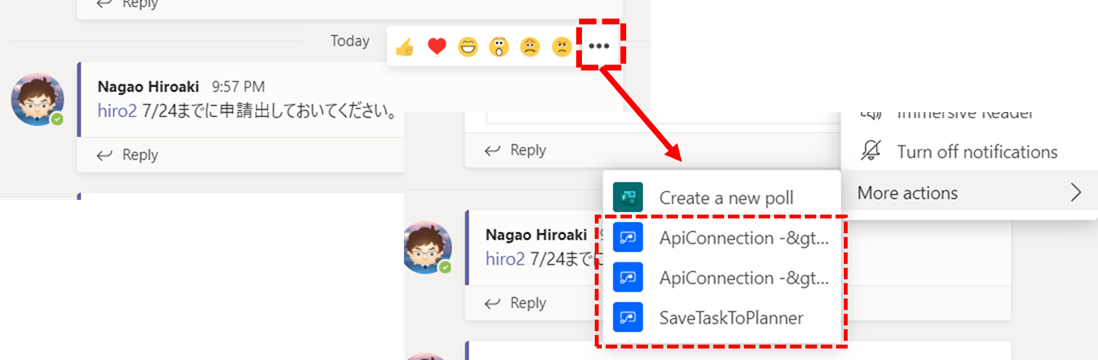Click the Create a new poll icon
This screenshot has width=1098, height=360.
[x=628, y=198]
